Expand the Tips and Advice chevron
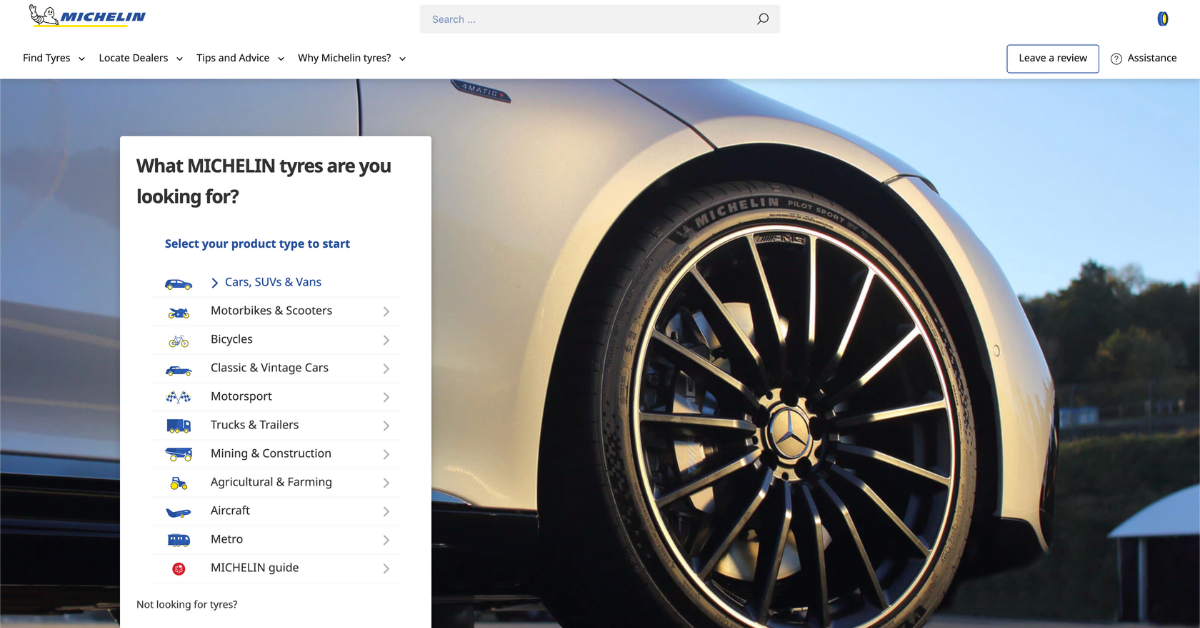This screenshot has width=1200, height=628. click(x=281, y=59)
